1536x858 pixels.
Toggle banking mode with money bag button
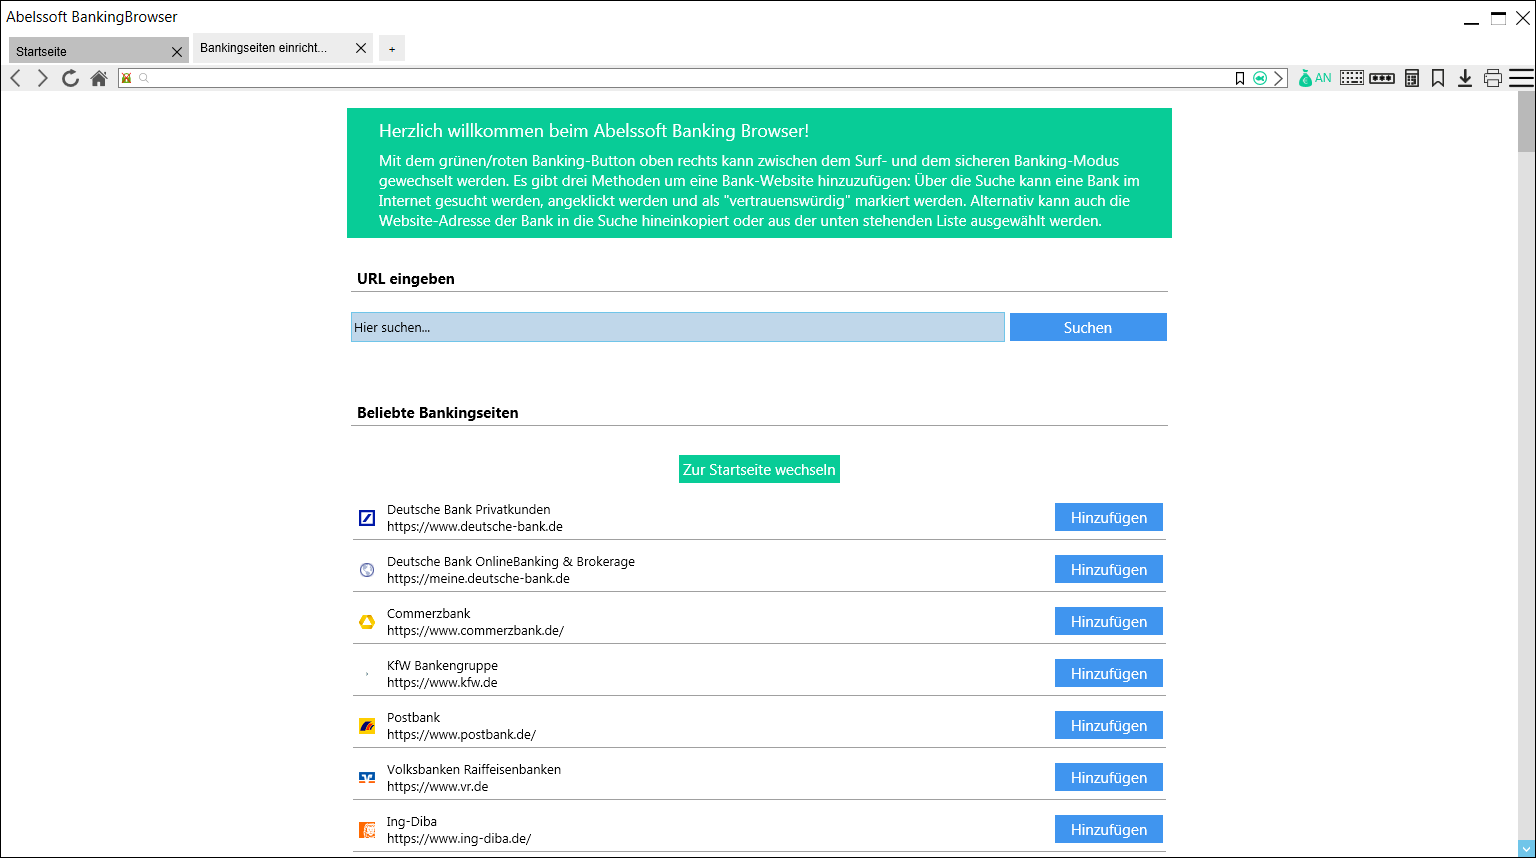click(x=1314, y=78)
